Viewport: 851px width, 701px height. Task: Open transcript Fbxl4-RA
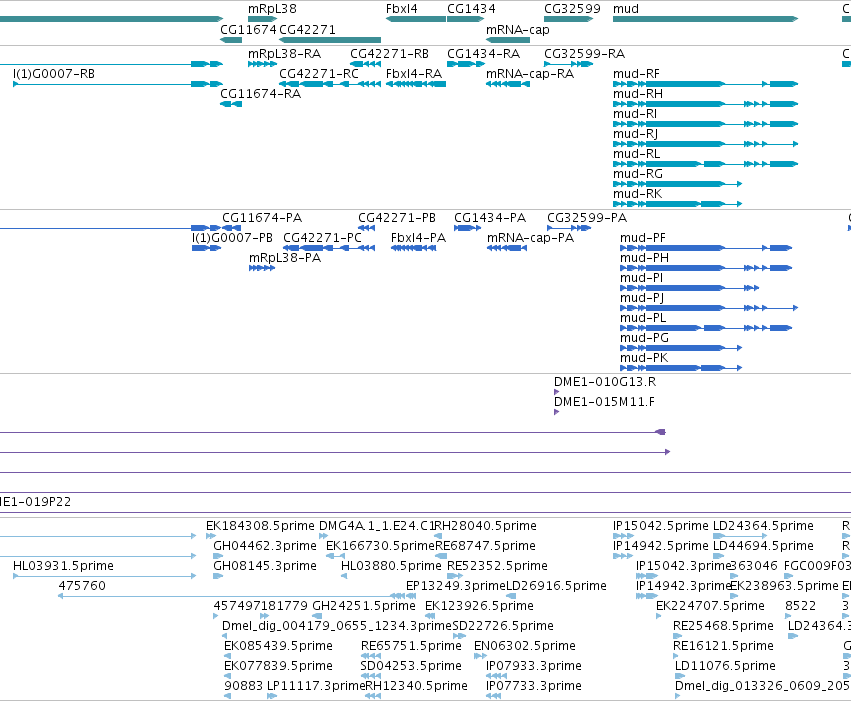tap(416, 84)
